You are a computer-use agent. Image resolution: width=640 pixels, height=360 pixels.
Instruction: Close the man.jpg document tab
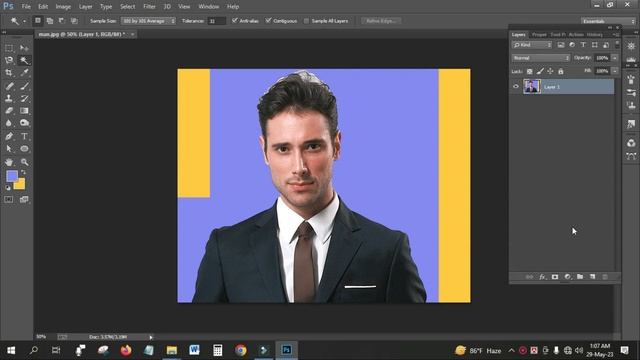tap(133, 34)
